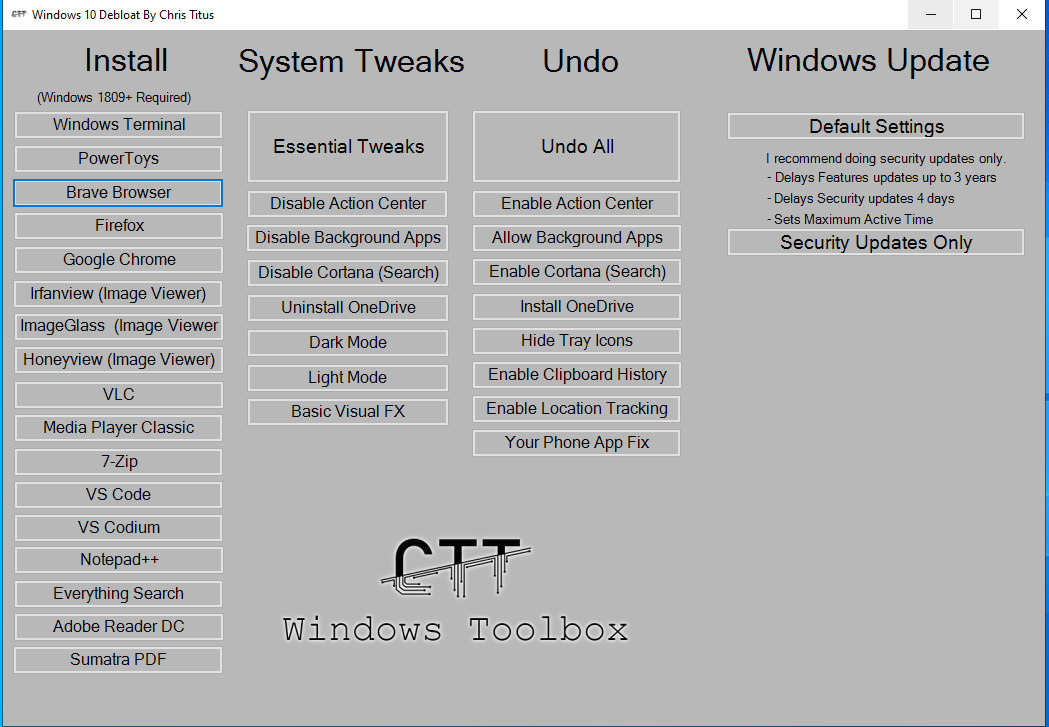The width and height of the screenshot is (1049, 727).
Task: Enable Clipboard History
Action: 577,375
